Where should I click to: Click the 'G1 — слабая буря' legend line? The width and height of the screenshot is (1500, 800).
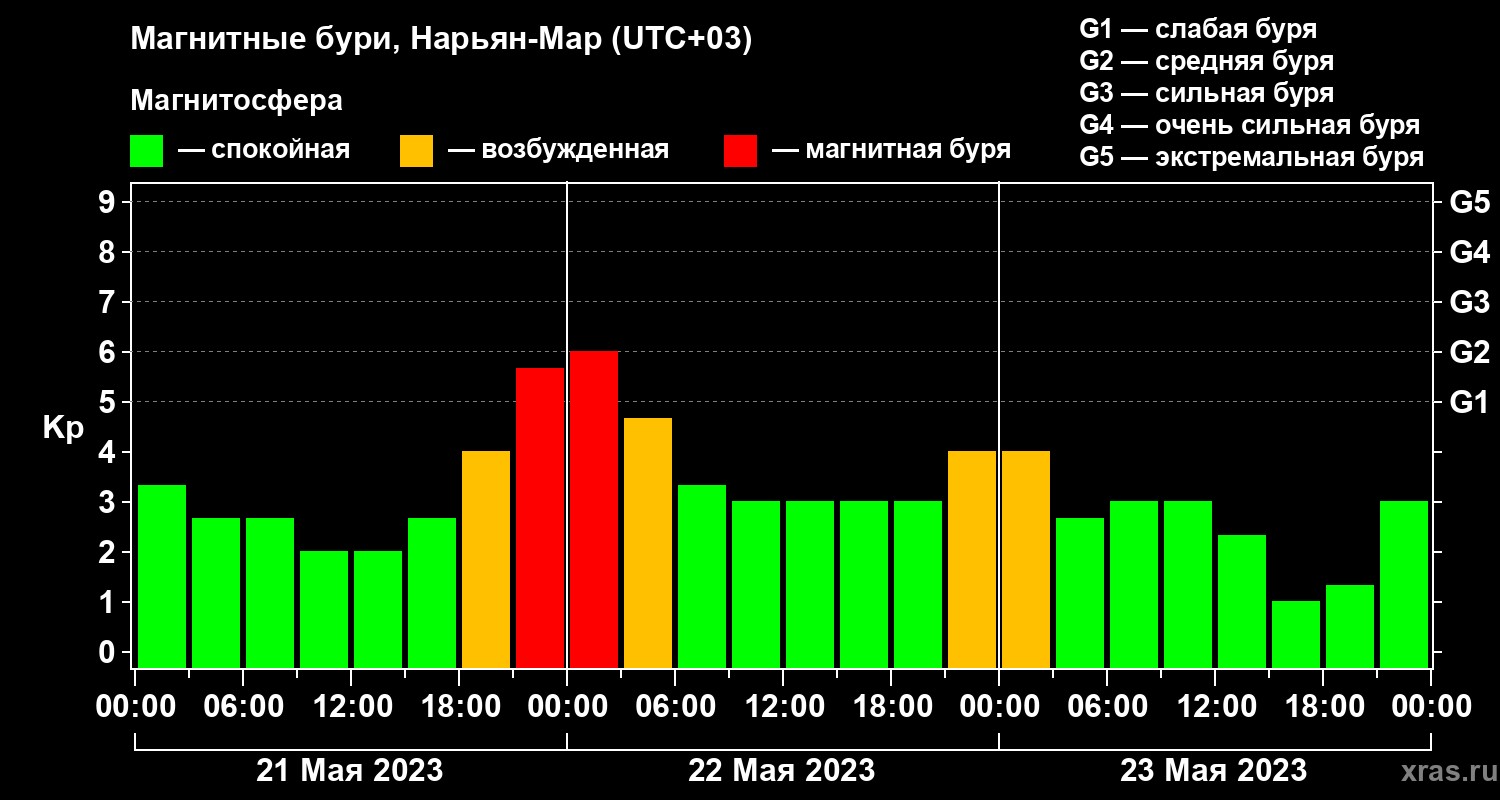1198,28
